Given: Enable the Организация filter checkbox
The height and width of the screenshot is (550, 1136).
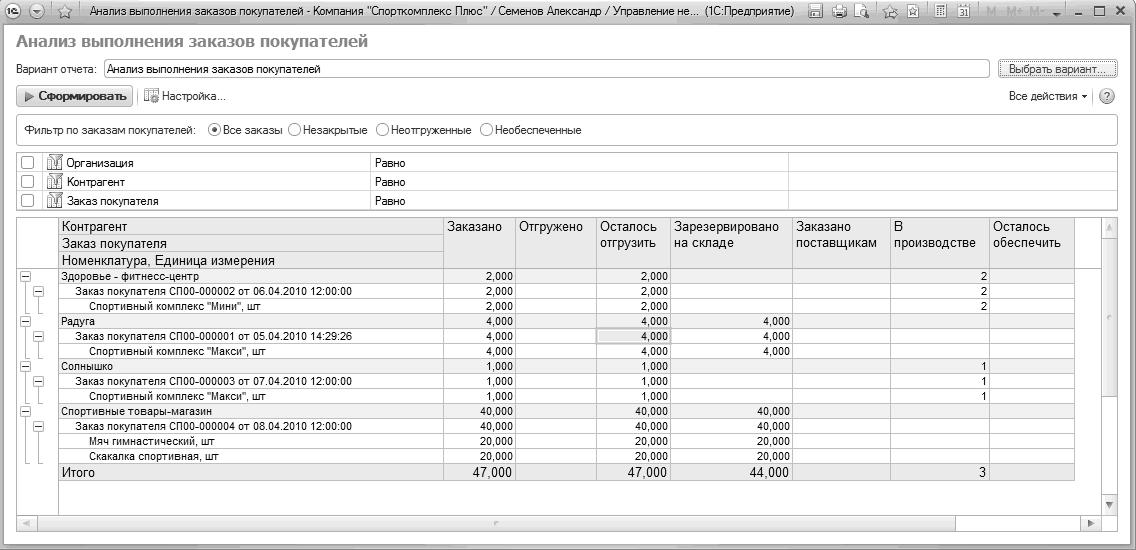Looking at the screenshot, I should 28,163.
